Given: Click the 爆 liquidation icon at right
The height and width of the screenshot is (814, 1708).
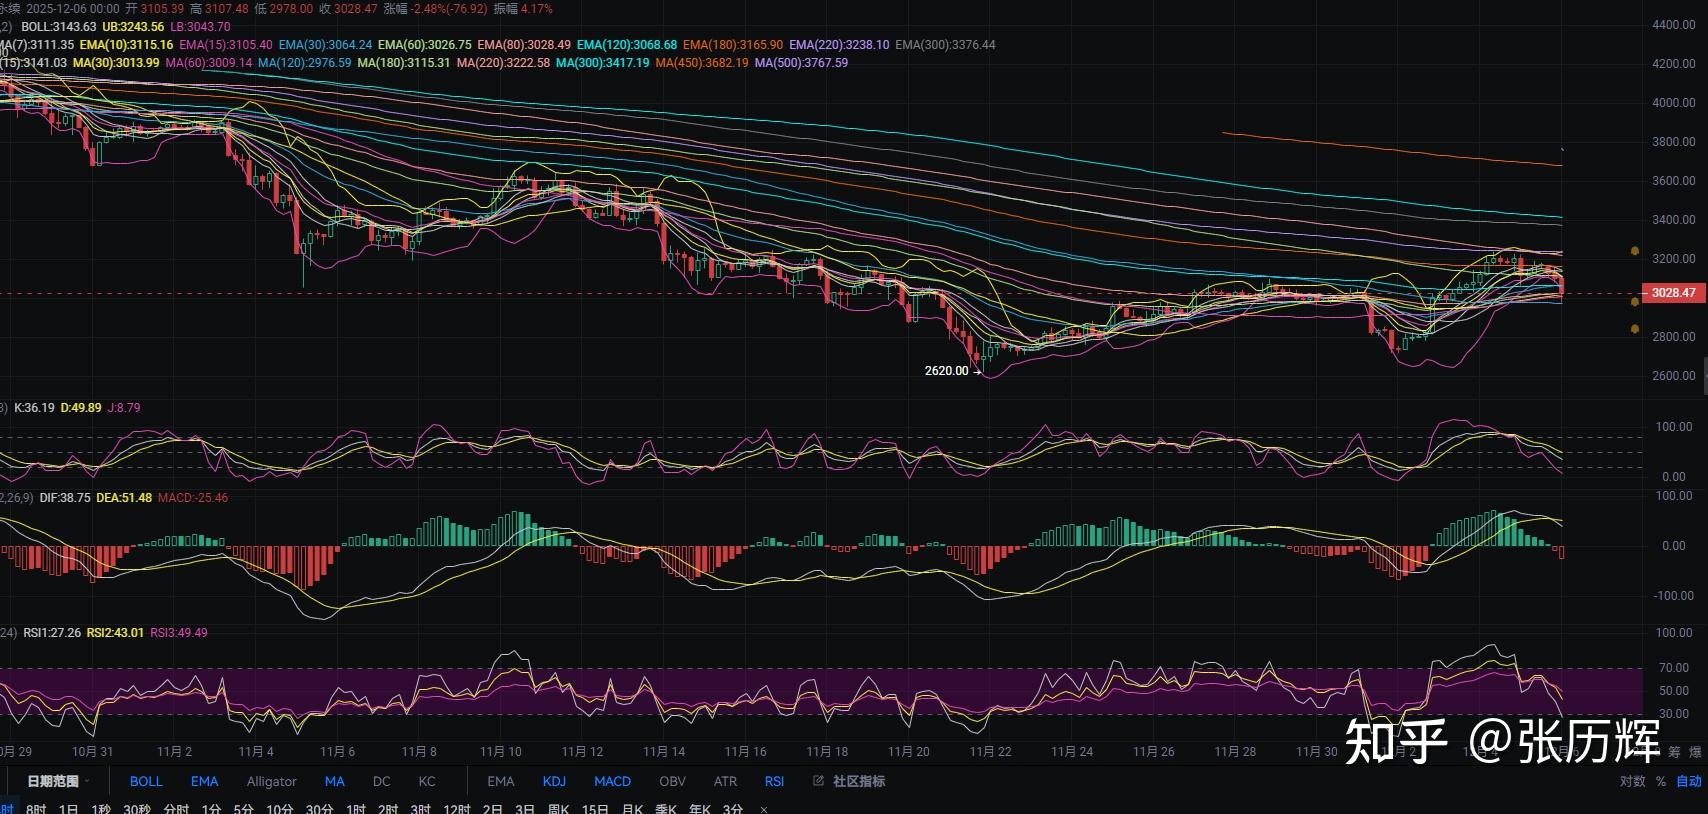Looking at the screenshot, I should (1695, 752).
